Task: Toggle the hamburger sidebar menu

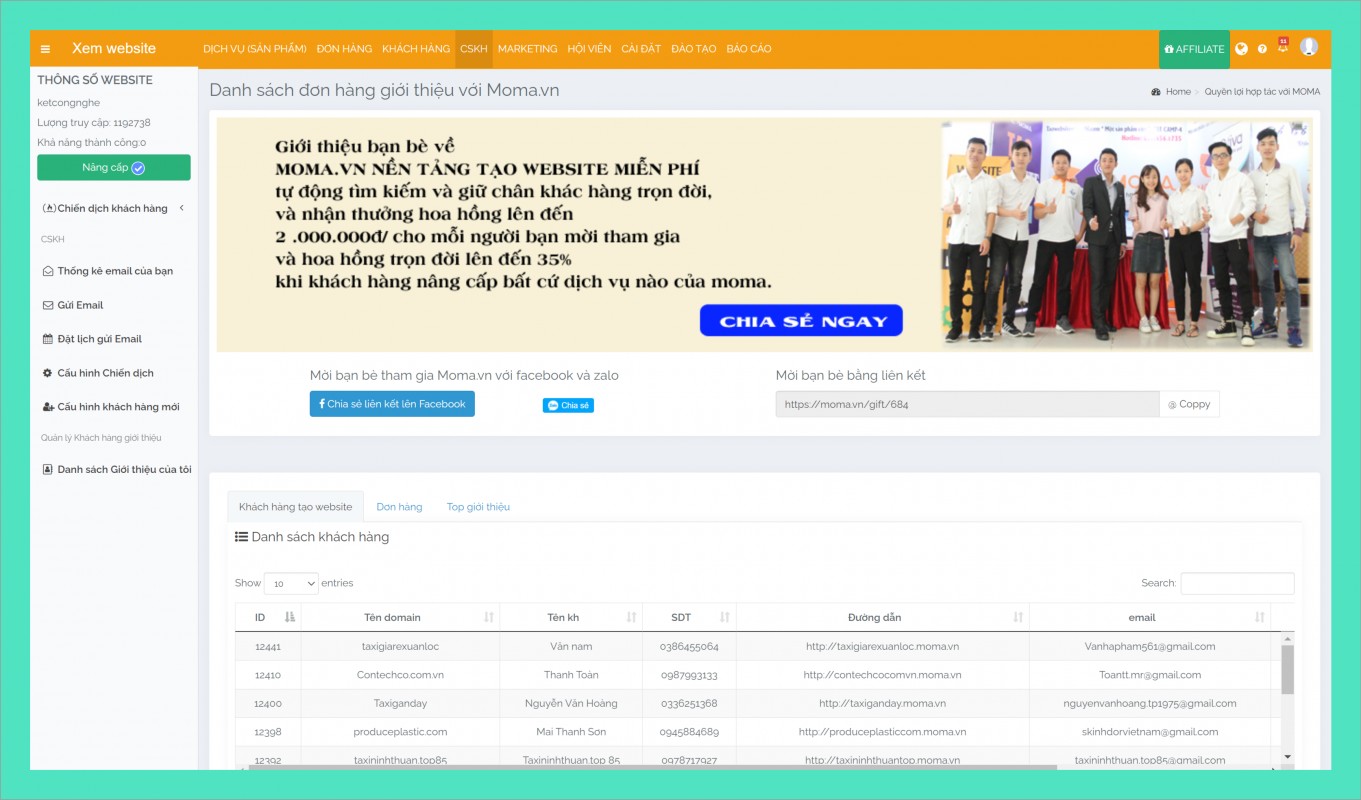Action: pos(45,49)
